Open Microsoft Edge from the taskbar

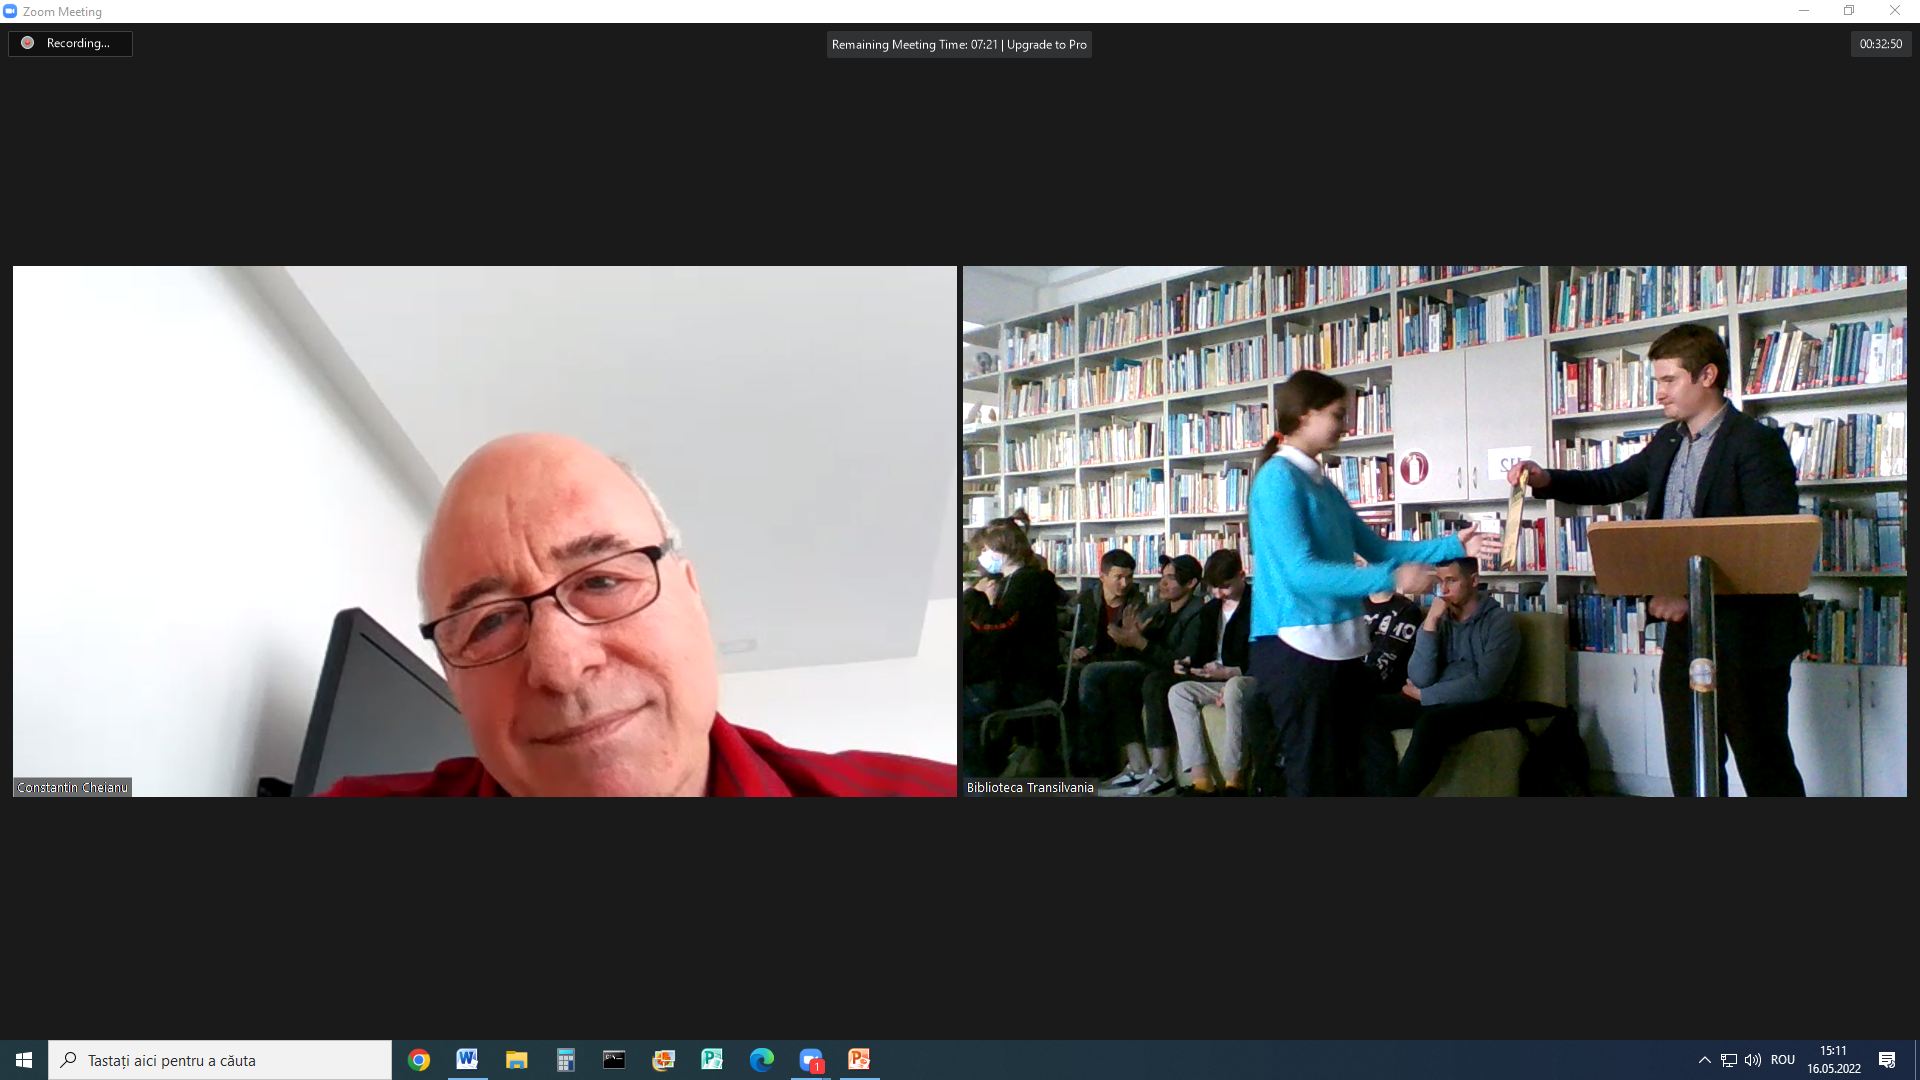tap(762, 1060)
